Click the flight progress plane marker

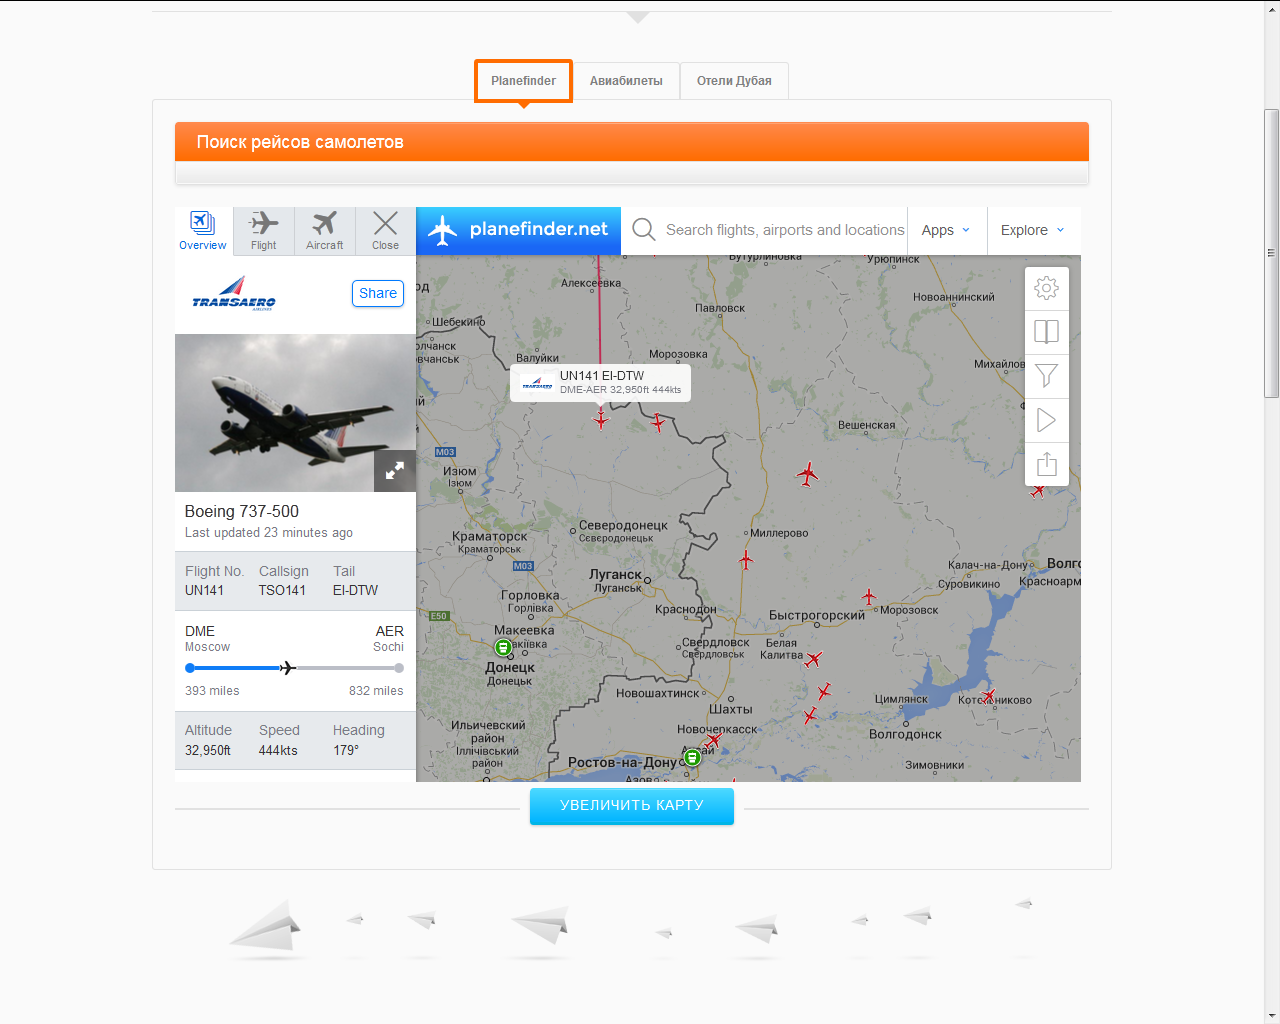pyautogui.click(x=288, y=668)
